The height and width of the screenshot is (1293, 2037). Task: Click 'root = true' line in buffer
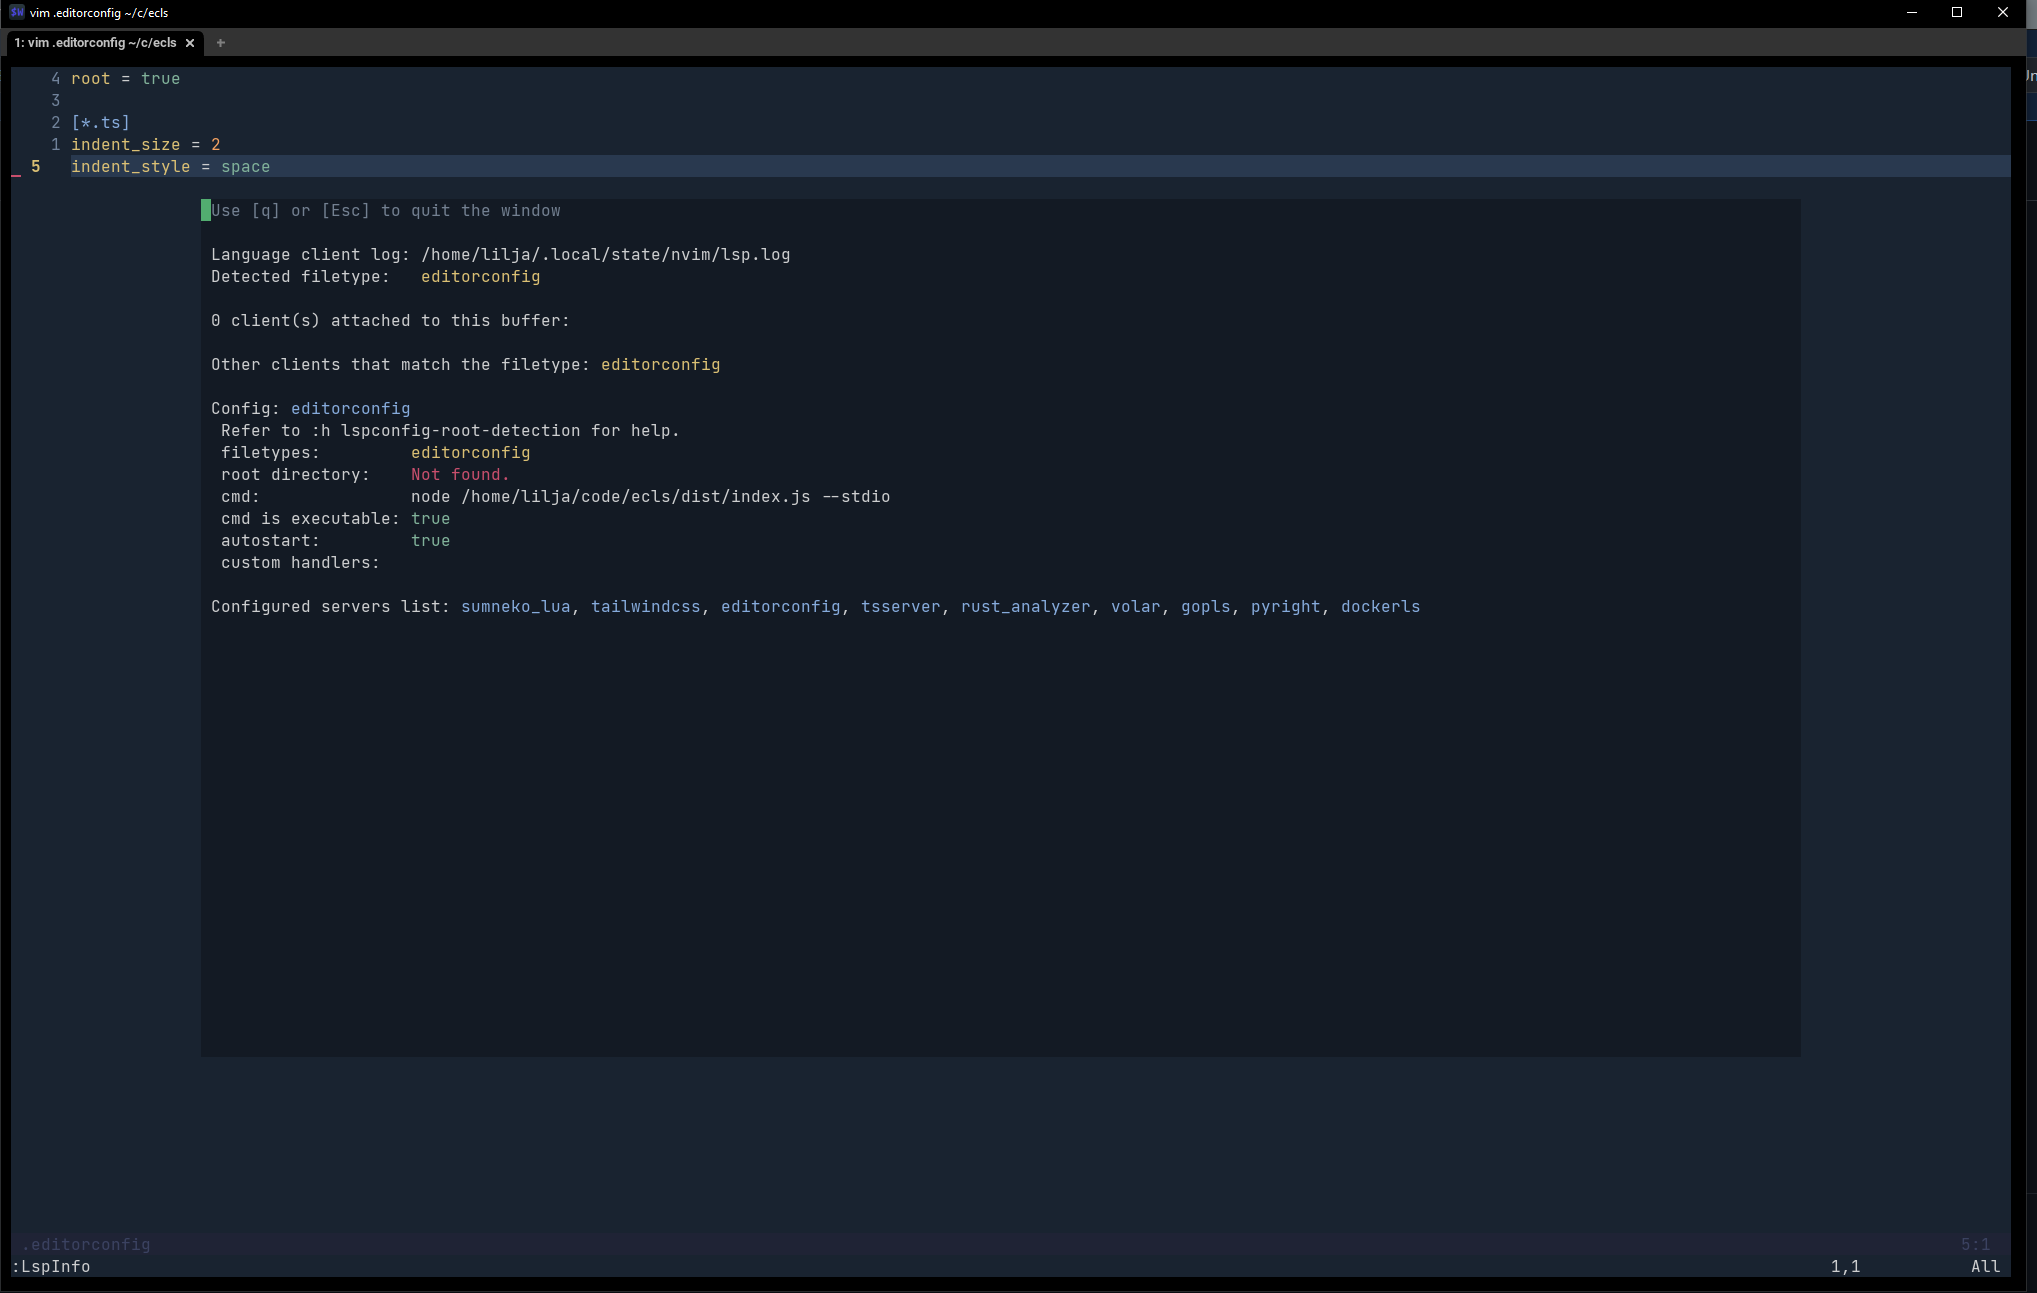click(126, 79)
